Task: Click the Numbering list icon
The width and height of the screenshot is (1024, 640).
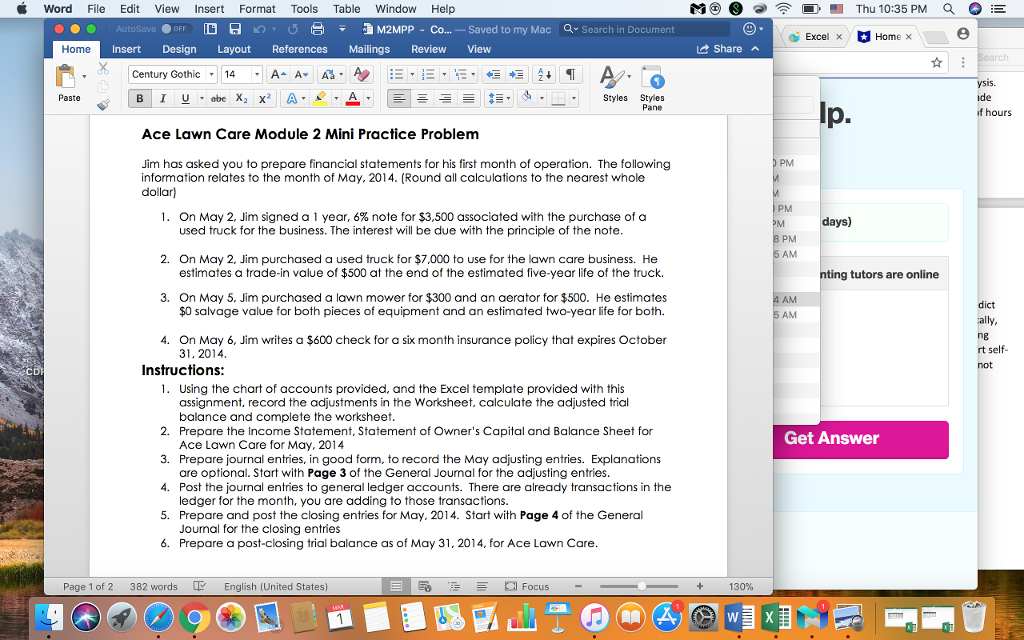Action: pos(428,74)
